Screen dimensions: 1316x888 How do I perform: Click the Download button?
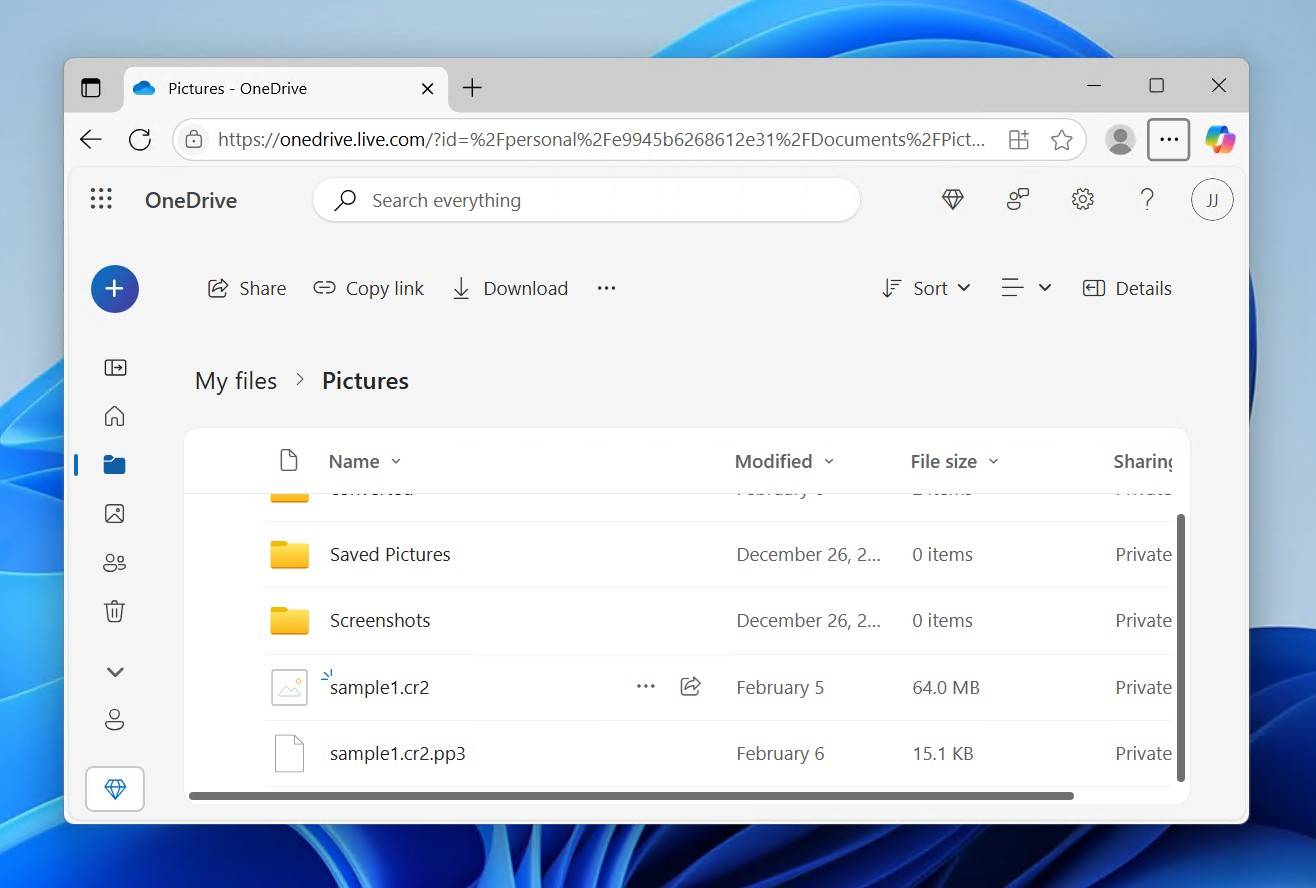[x=510, y=288]
